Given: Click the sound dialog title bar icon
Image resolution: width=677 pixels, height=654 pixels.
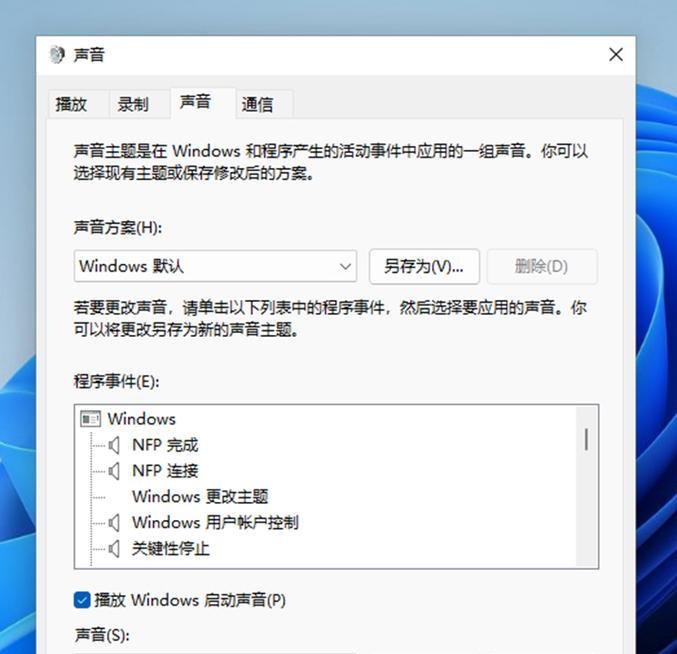Looking at the screenshot, I should click(x=57, y=55).
